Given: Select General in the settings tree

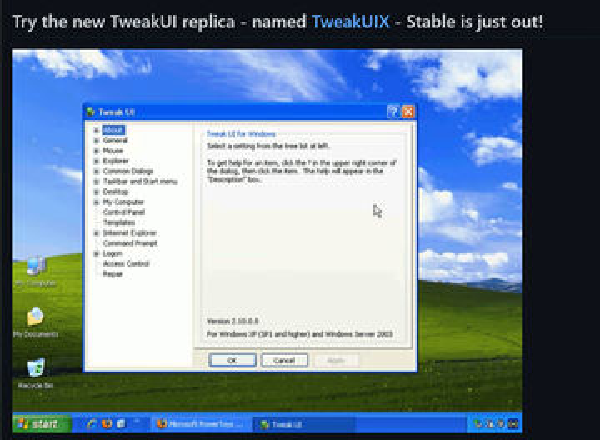Looking at the screenshot, I should click(x=115, y=140).
